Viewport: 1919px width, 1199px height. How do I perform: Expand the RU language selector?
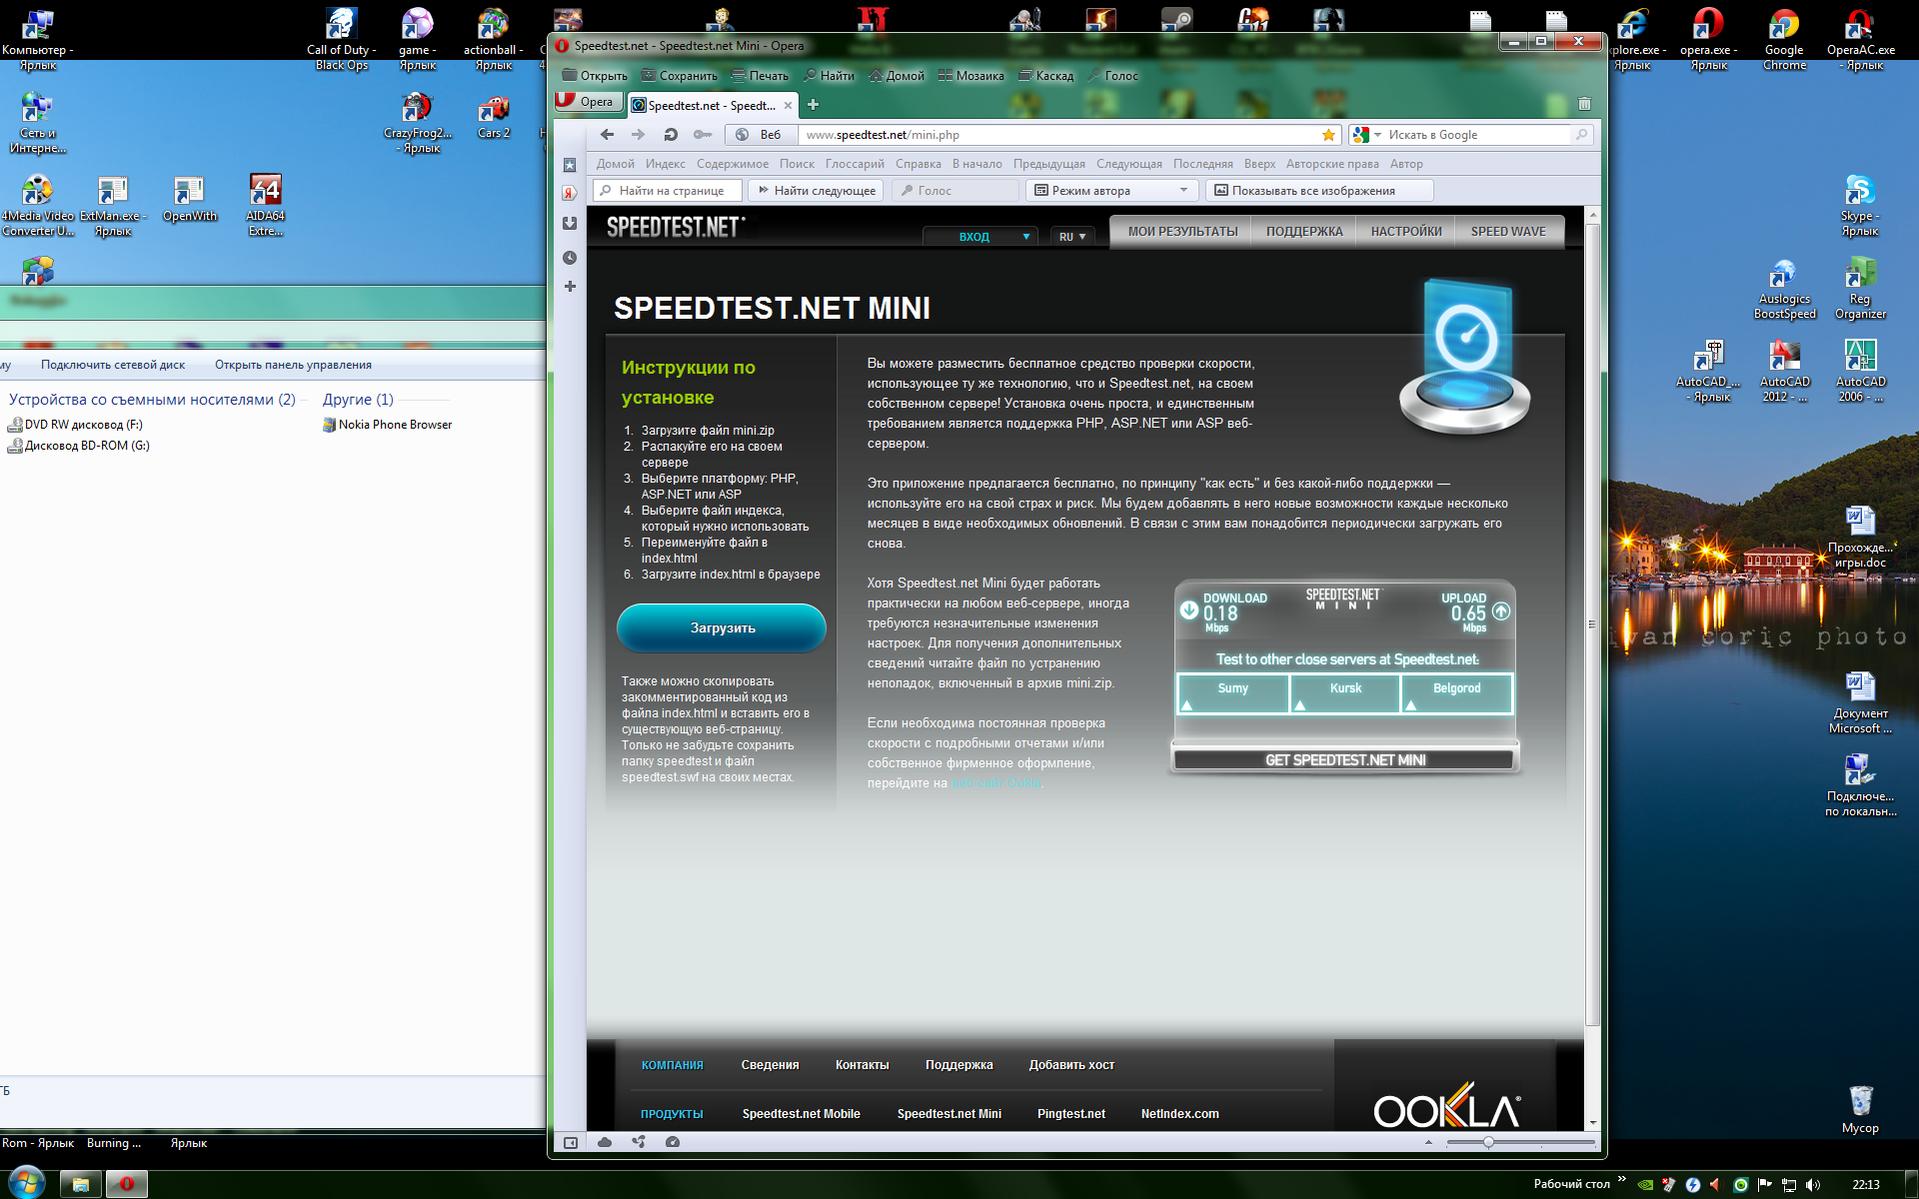pyautogui.click(x=1072, y=237)
